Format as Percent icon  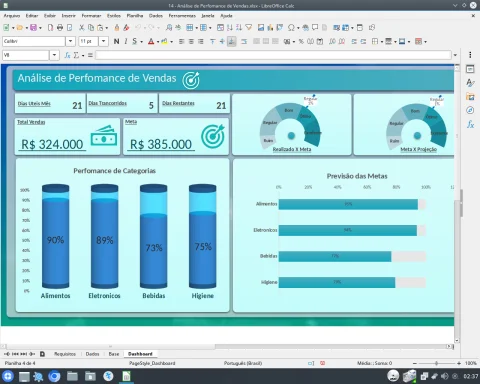tap(301, 41)
